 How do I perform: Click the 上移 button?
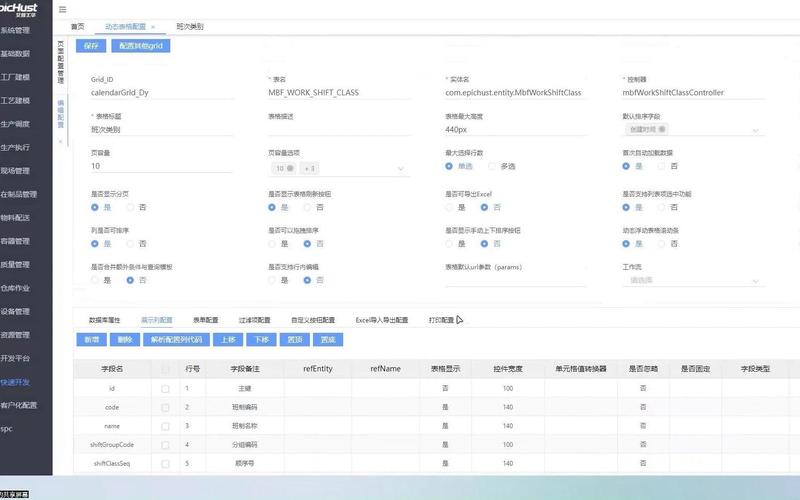228,340
